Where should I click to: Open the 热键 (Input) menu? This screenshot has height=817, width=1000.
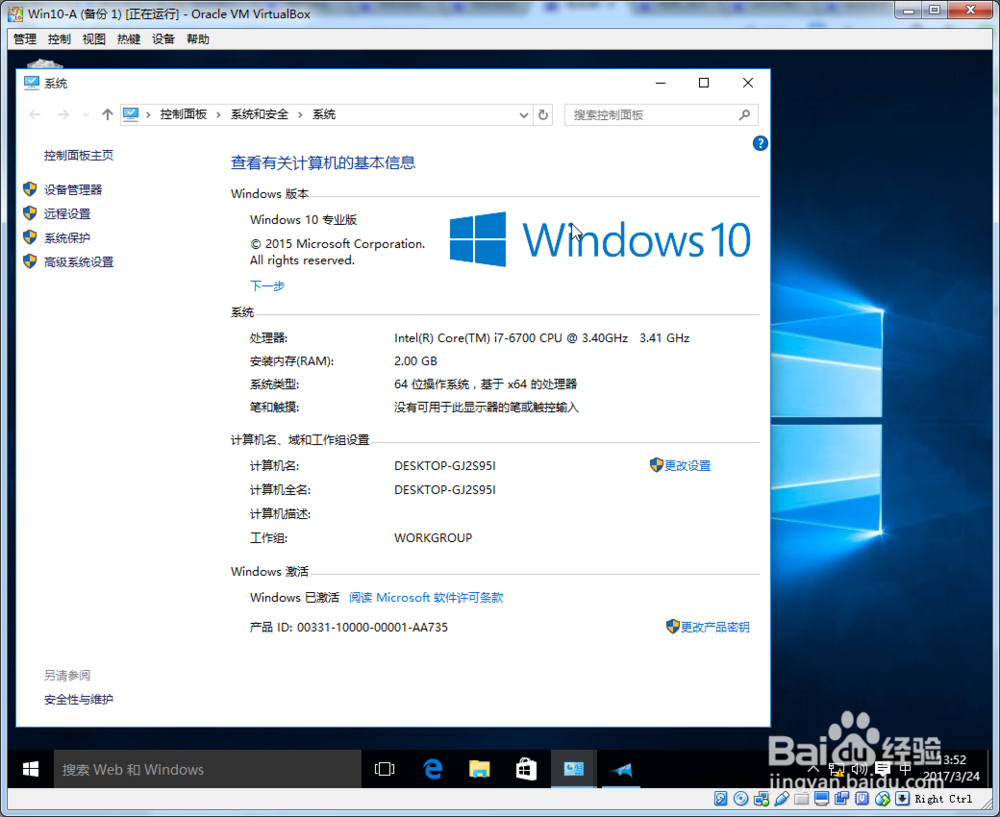pyautogui.click(x=128, y=39)
